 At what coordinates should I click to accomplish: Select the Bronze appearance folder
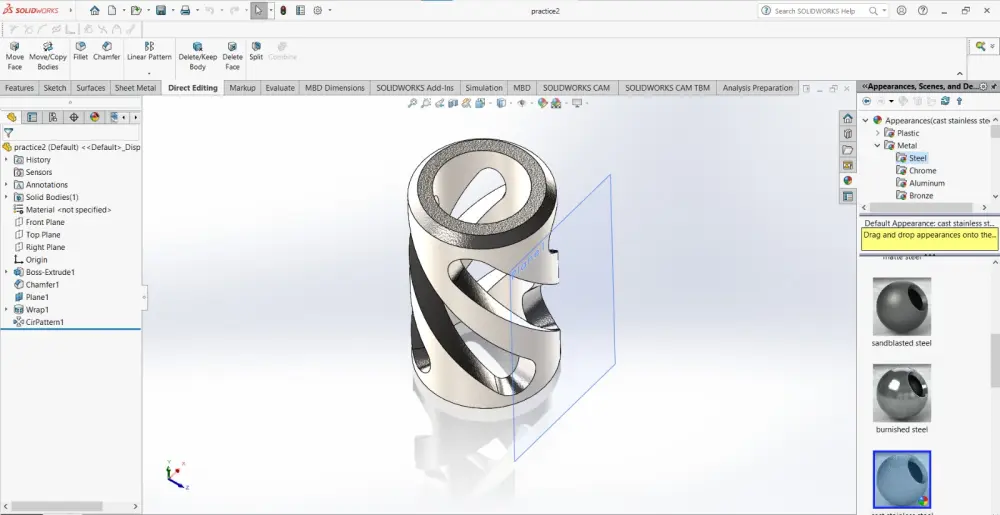915,196
